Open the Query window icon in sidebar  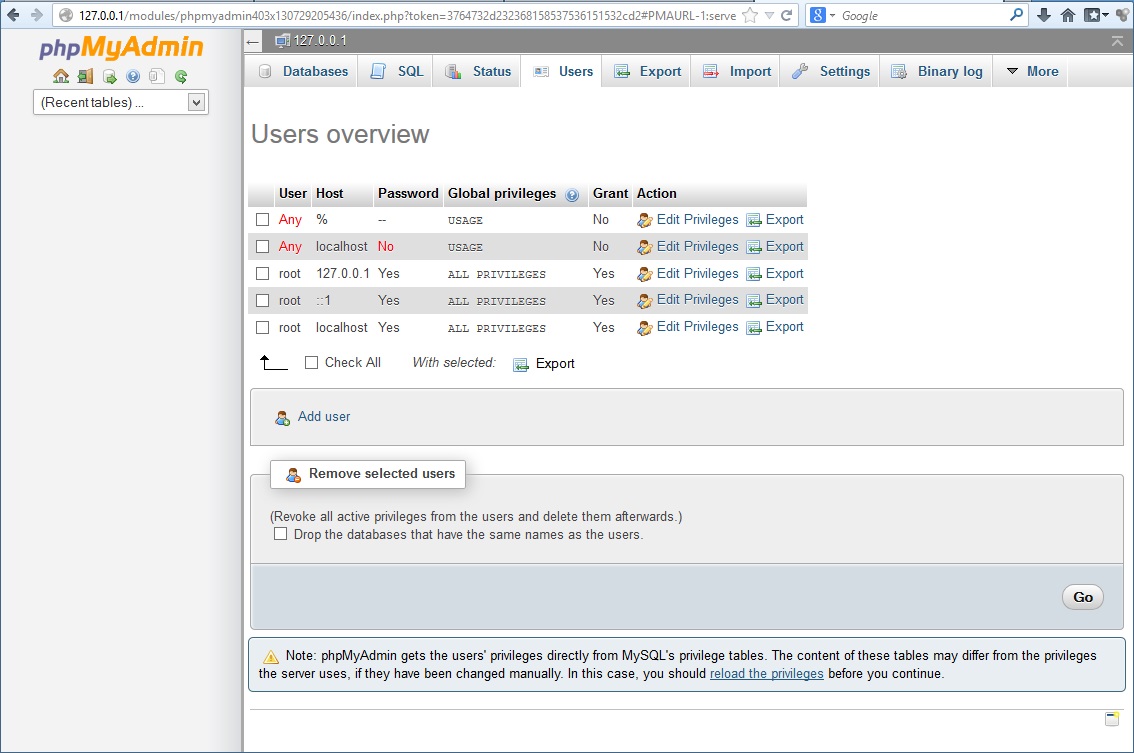tap(109, 77)
